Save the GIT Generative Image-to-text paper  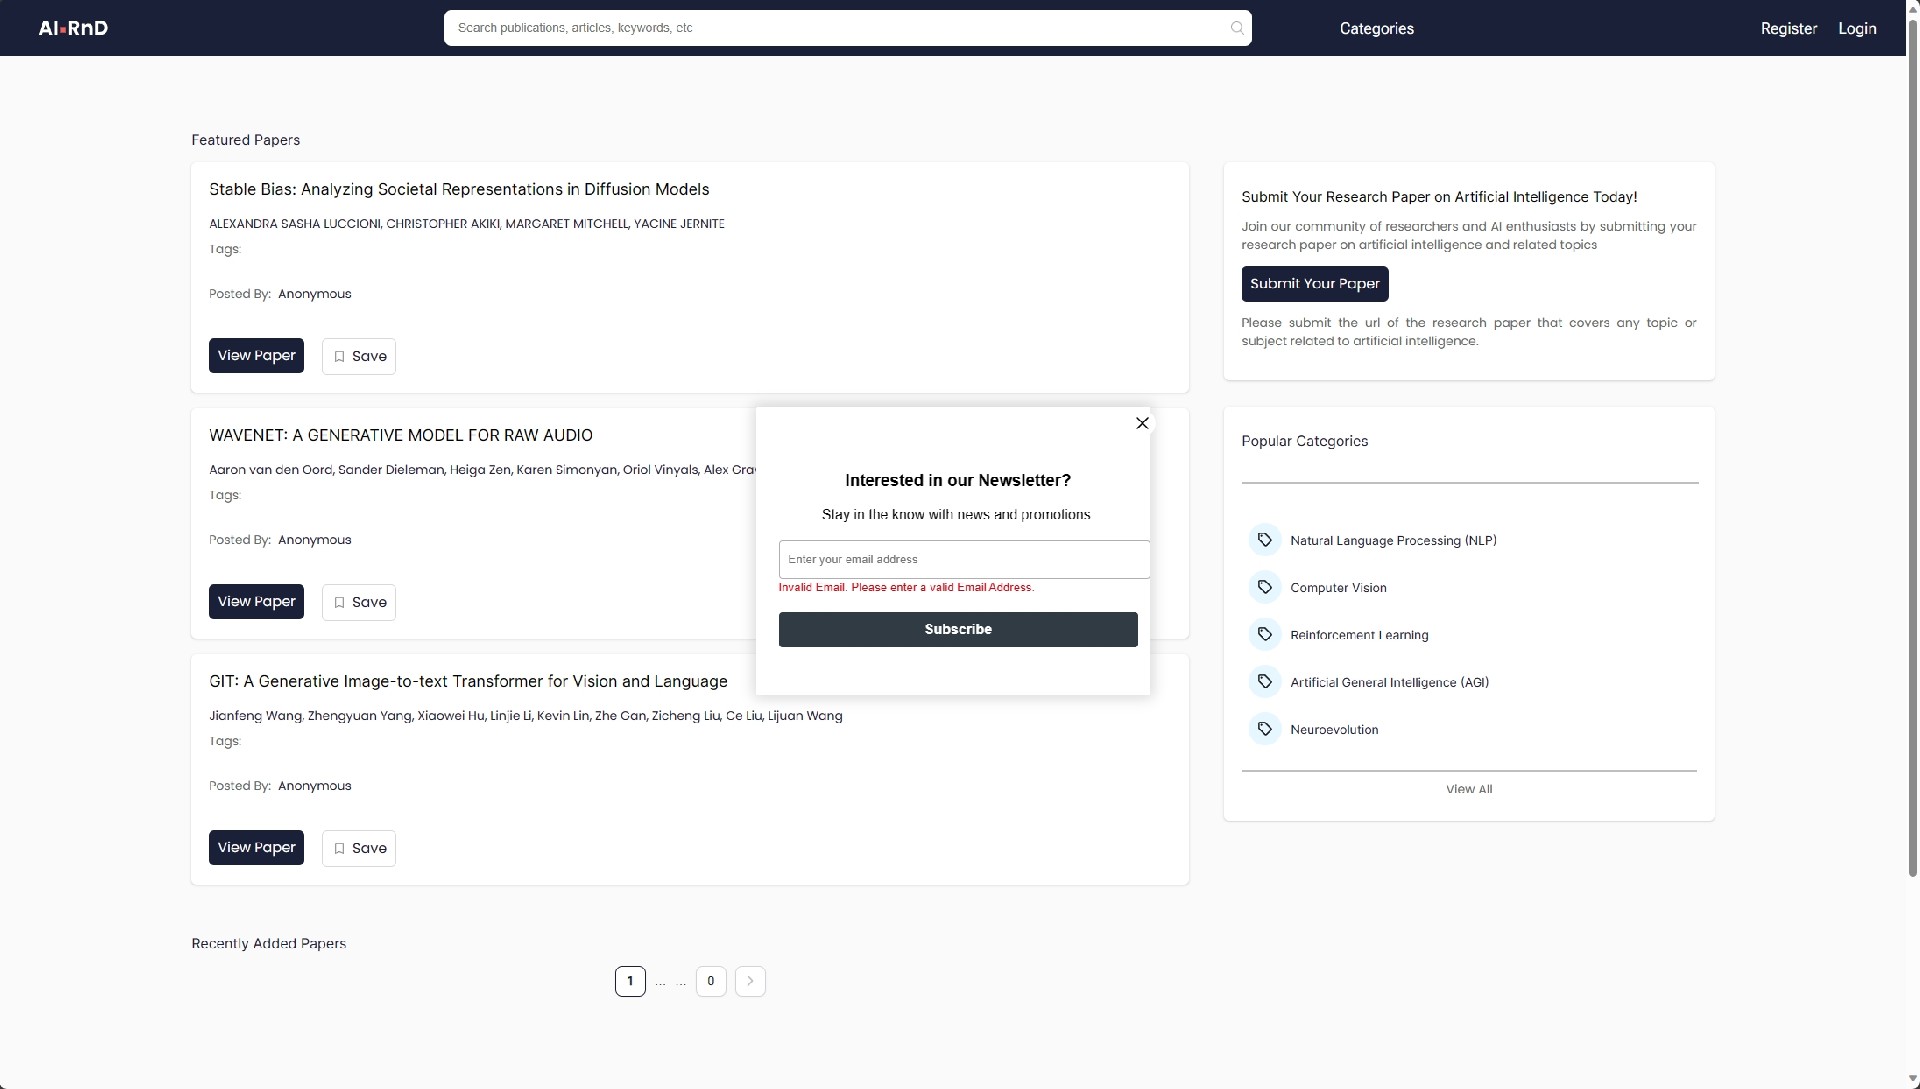click(x=358, y=848)
